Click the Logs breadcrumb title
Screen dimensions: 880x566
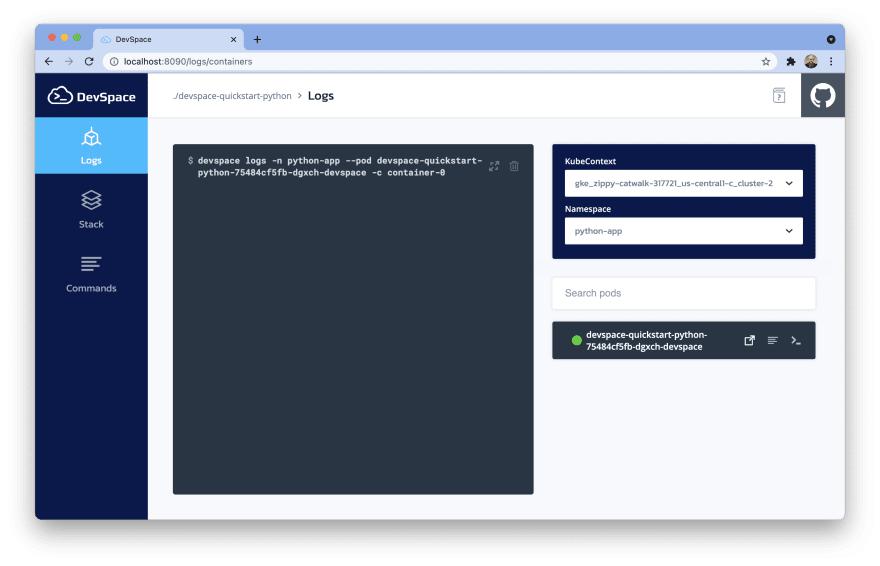pyautogui.click(x=320, y=96)
